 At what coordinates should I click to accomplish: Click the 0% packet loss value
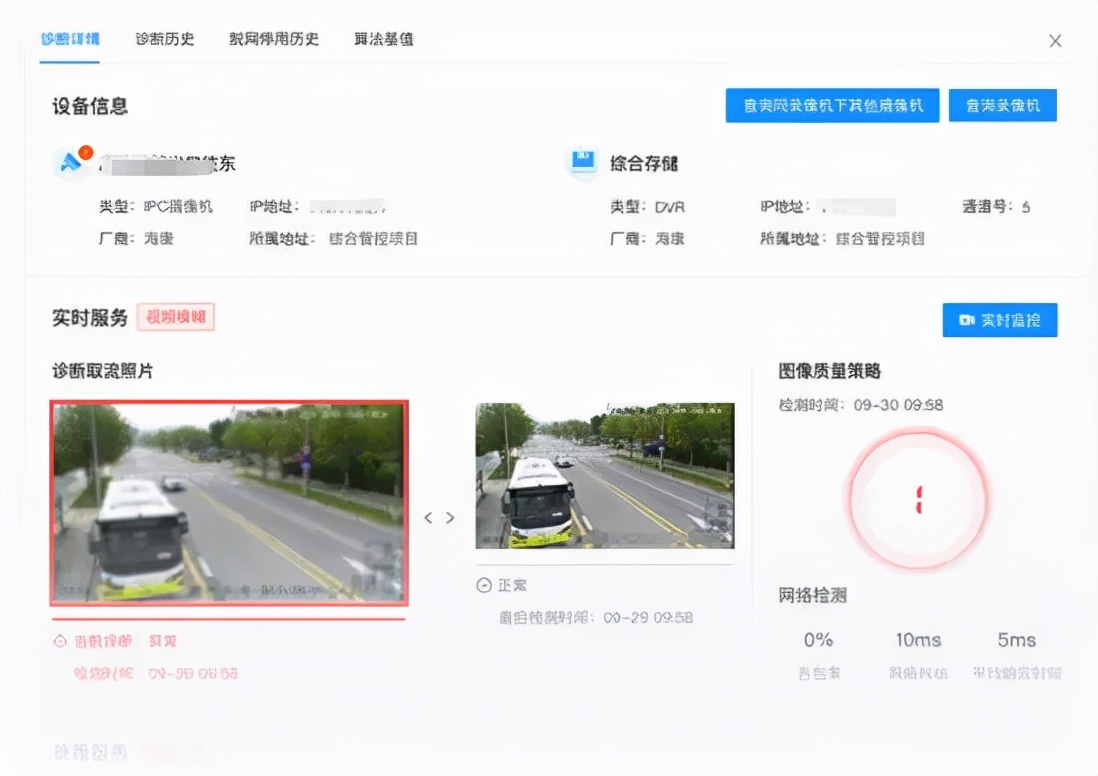pyautogui.click(x=818, y=639)
